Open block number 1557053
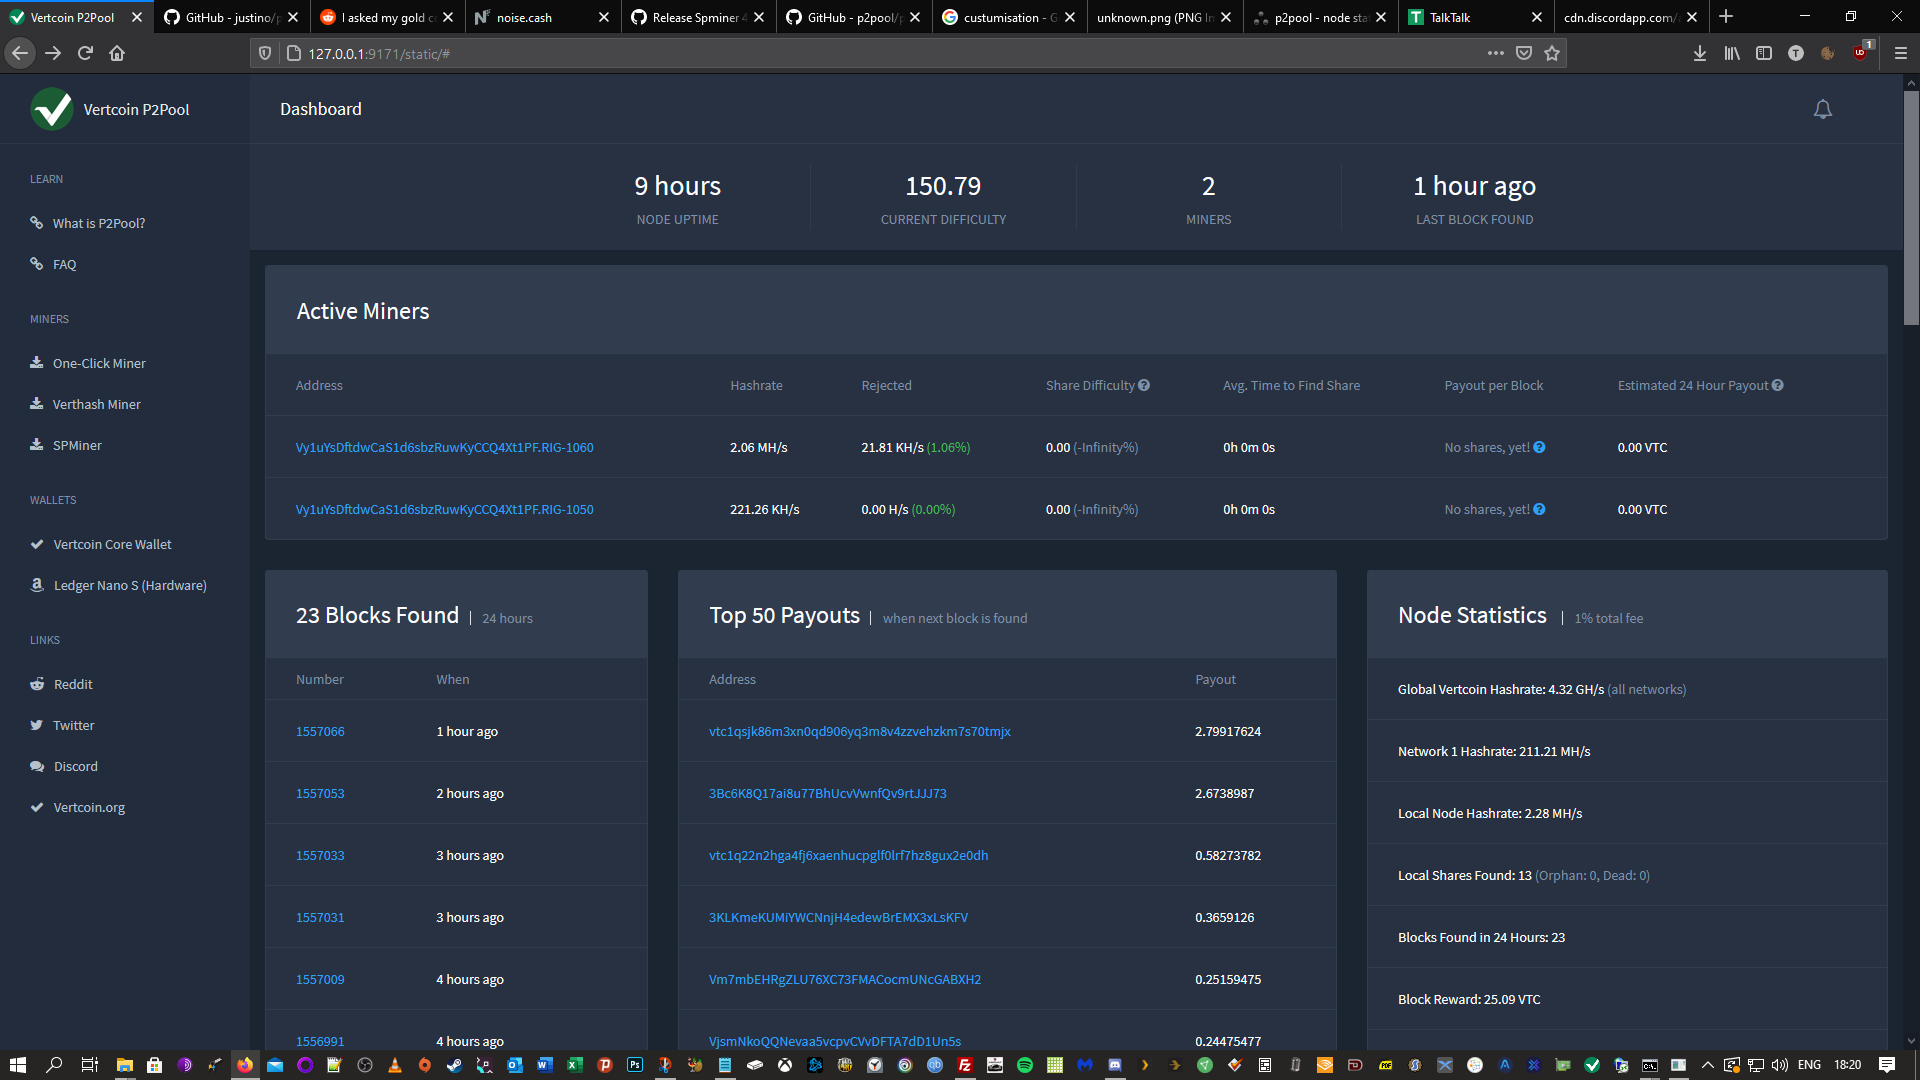Viewport: 1920px width, 1080px height. click(320, 793)
